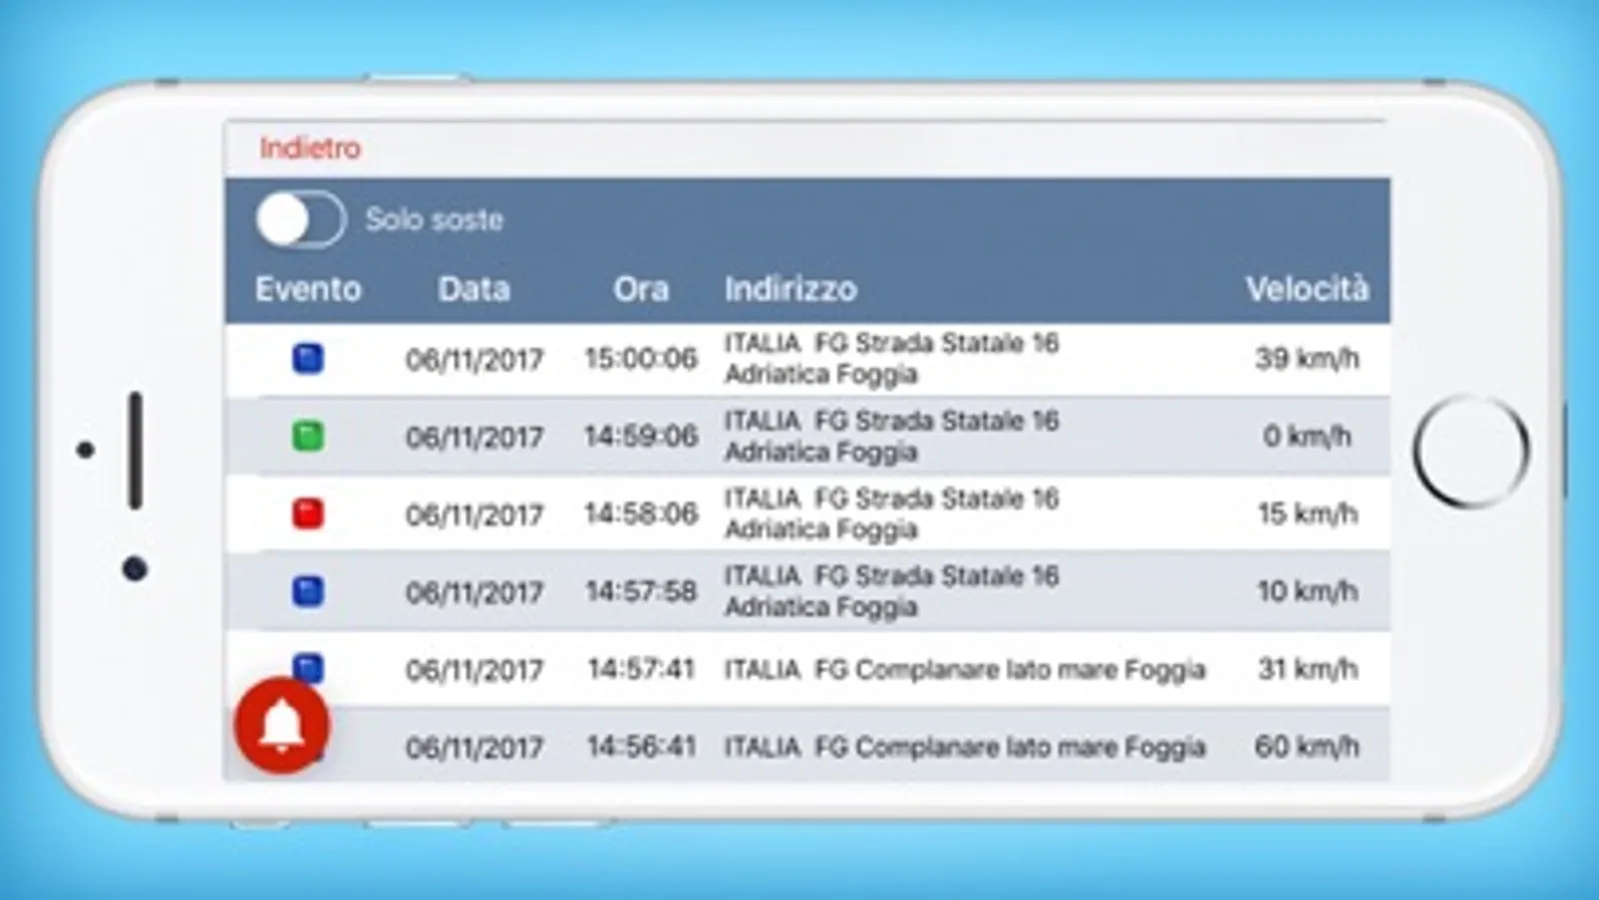
Task: Select the 31 km/h speed value
Action: 1307,669
